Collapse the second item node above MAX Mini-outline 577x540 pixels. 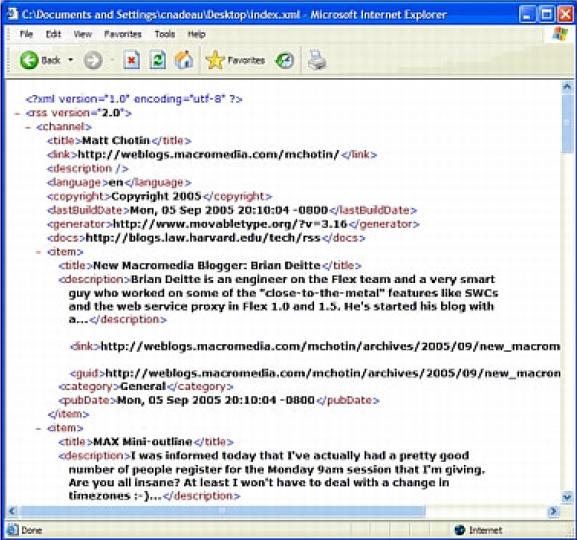coord(39,428)
